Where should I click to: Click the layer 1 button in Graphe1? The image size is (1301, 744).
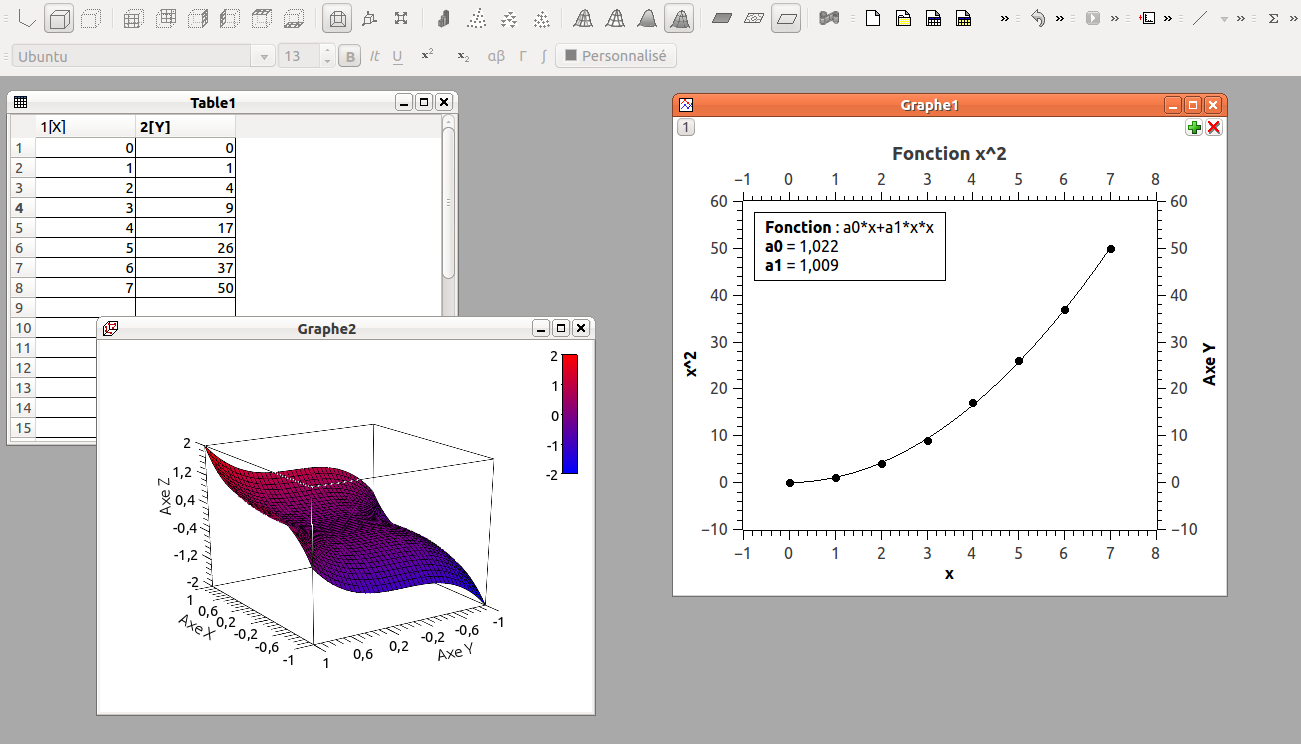pos(686,127)
